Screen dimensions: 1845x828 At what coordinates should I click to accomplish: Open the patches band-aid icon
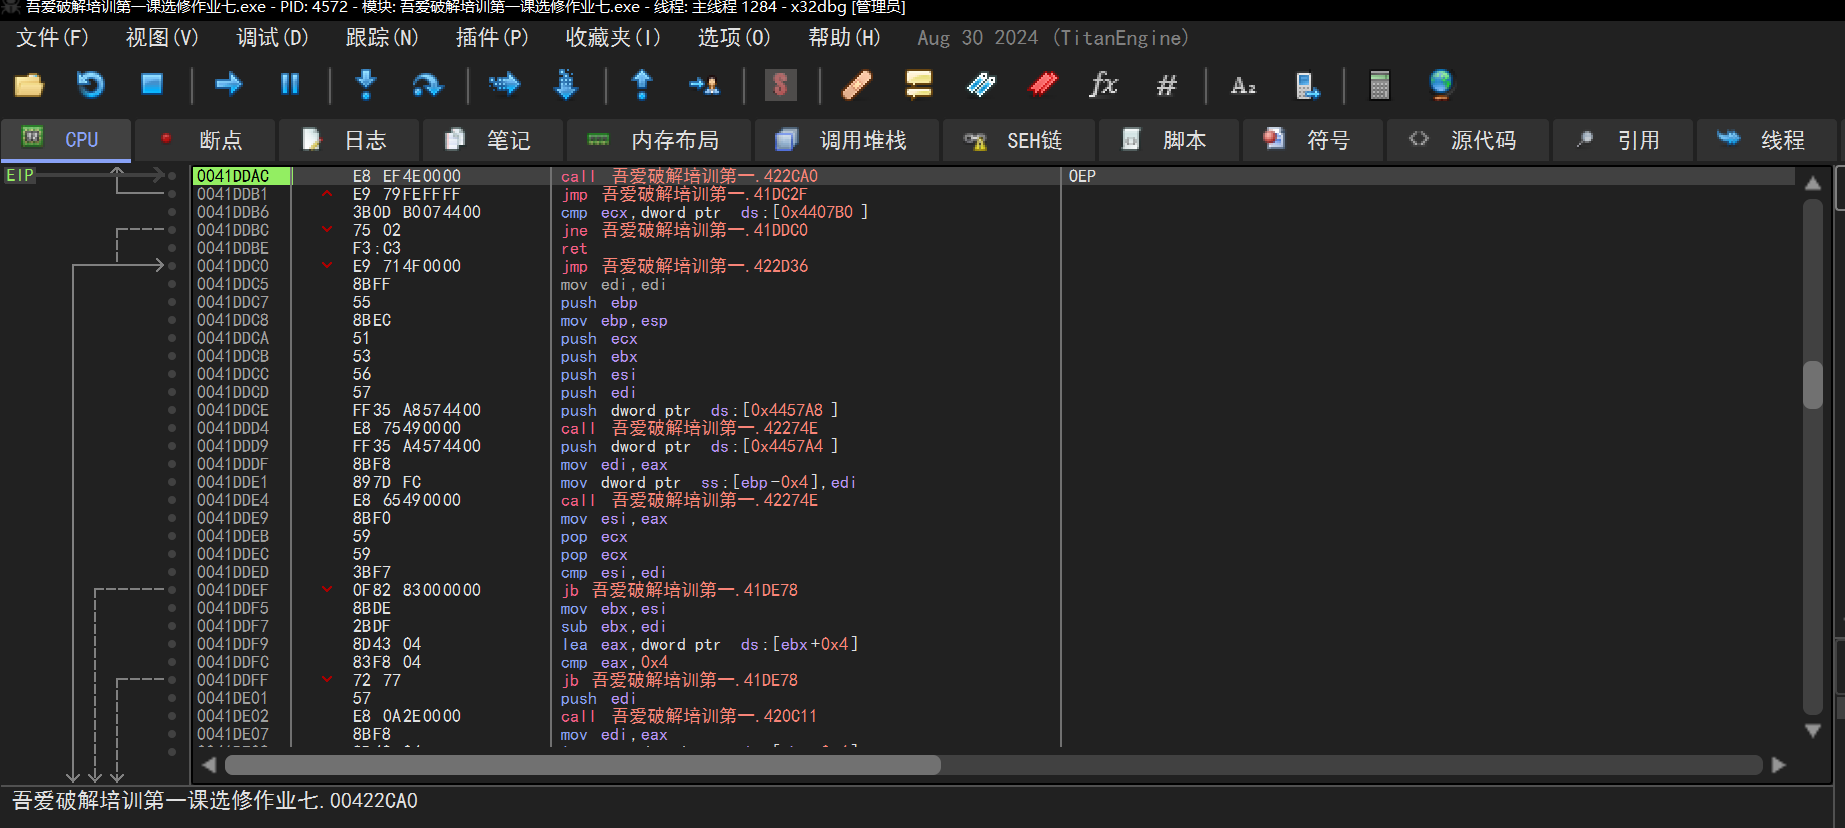pyautogui.click(x=857, y=85)
